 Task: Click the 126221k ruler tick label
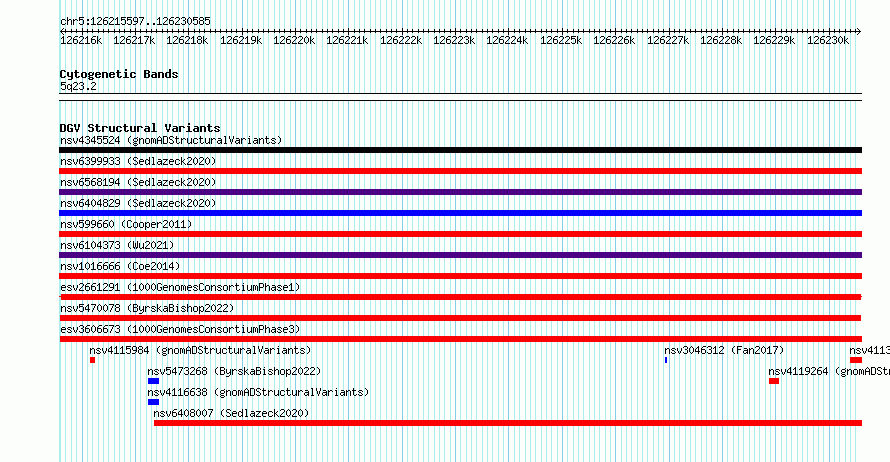coord(347,40)
